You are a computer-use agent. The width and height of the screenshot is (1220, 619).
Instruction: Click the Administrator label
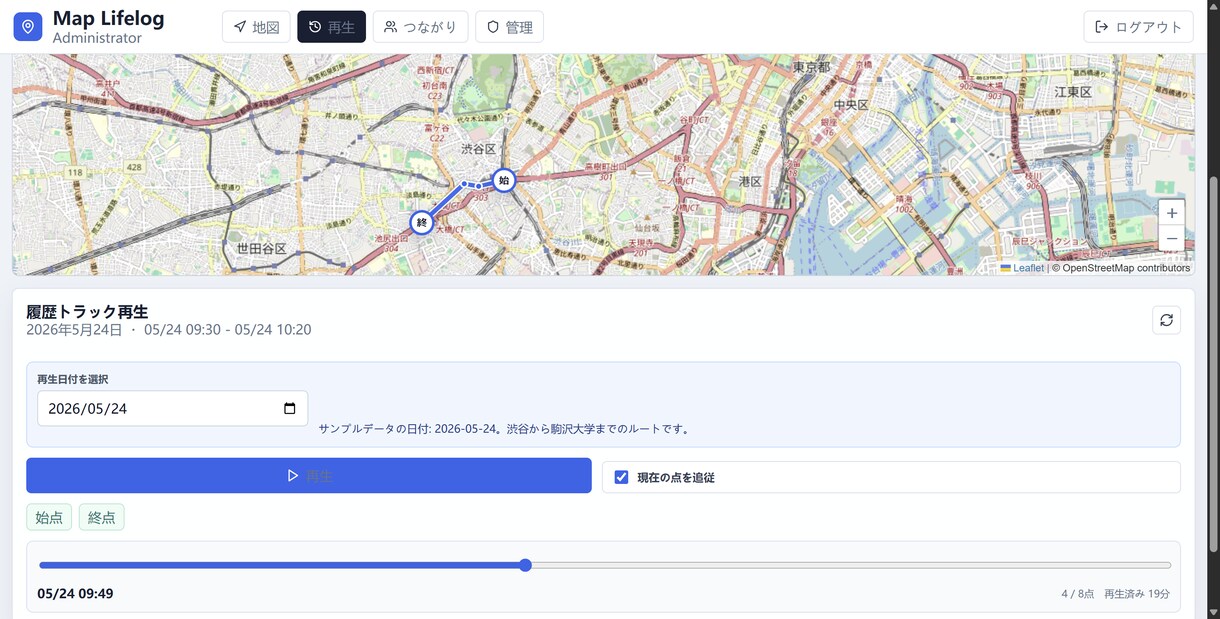[97, 38]
